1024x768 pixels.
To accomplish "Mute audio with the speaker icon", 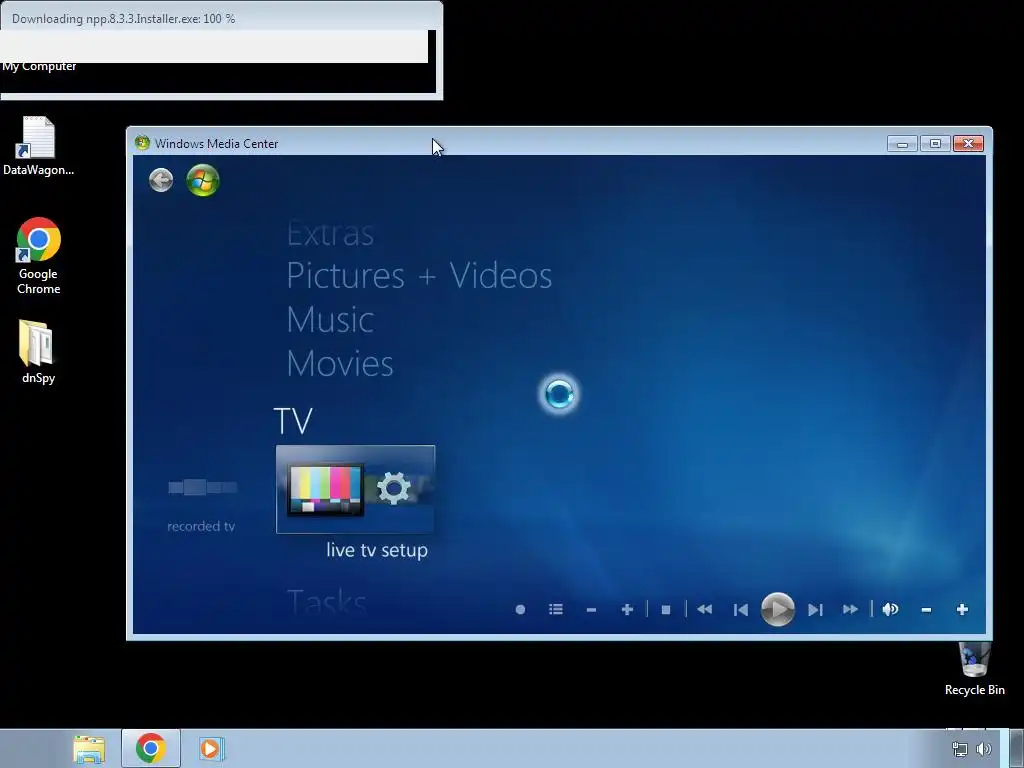I will click(890, 609).
